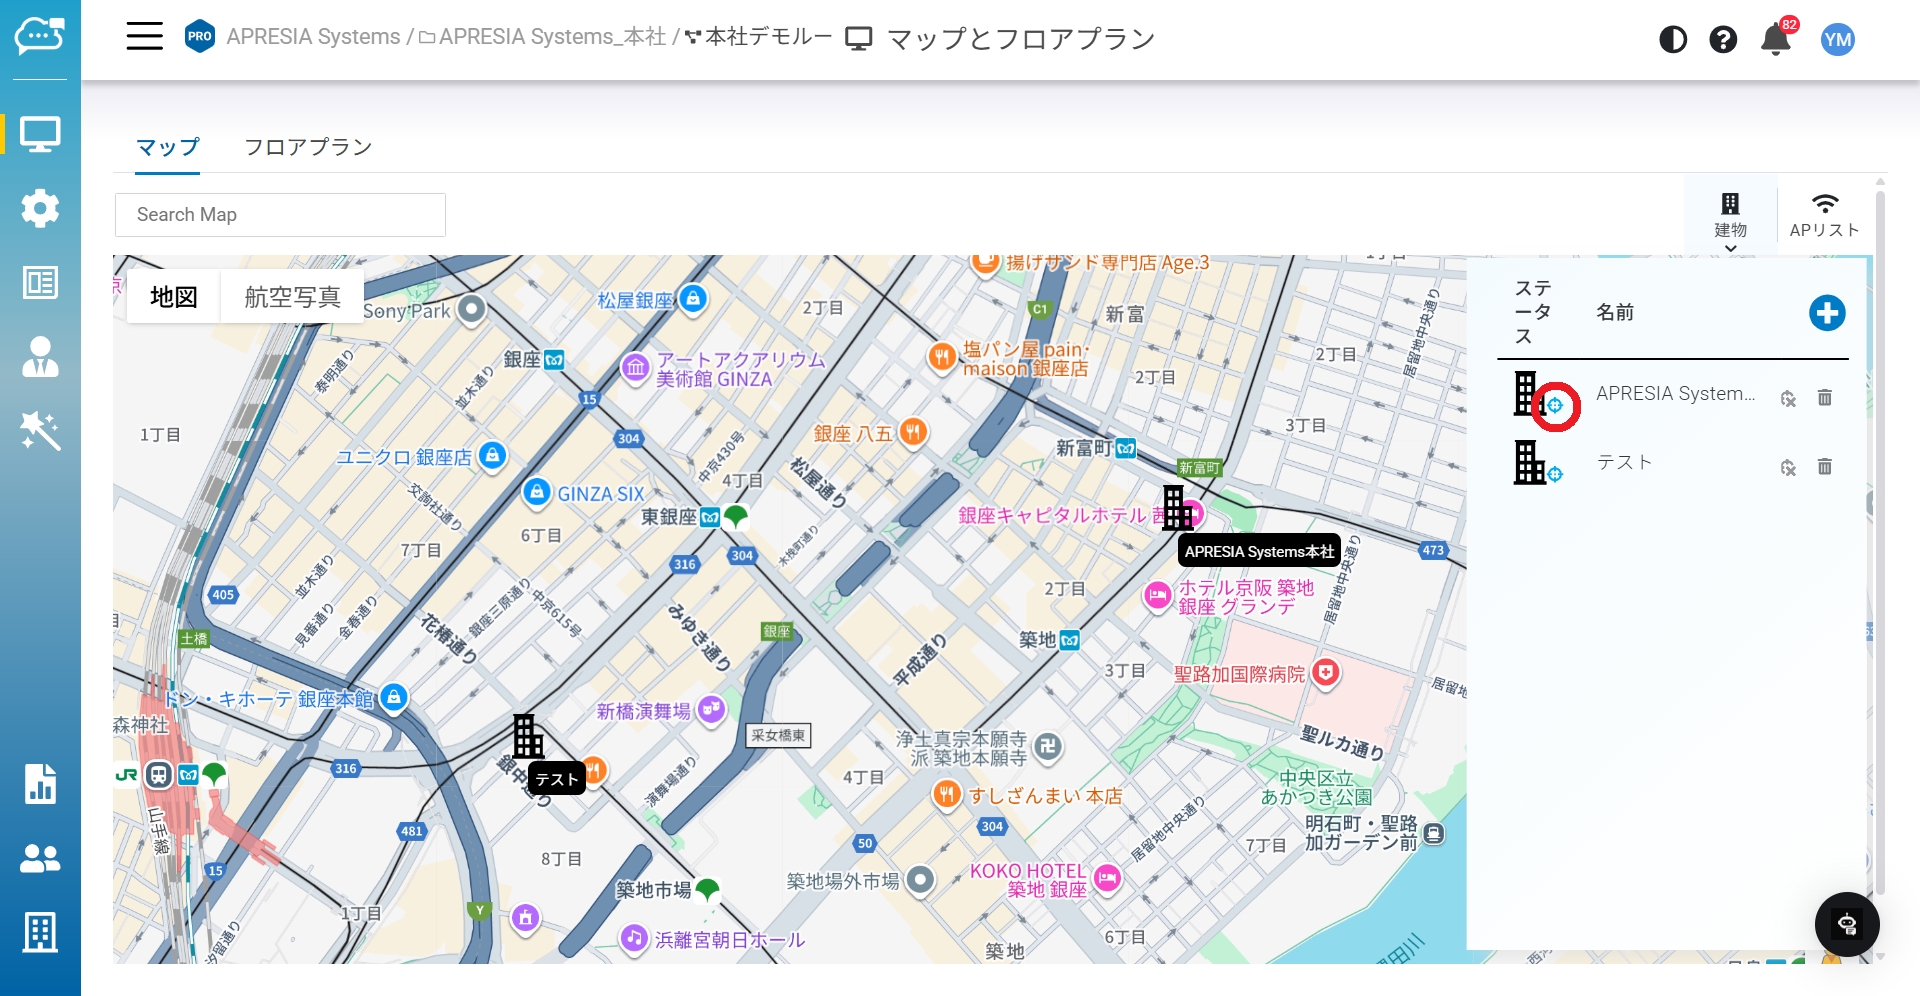Open the help question mark icon

pyautogui.click(x=1722, y=39)
